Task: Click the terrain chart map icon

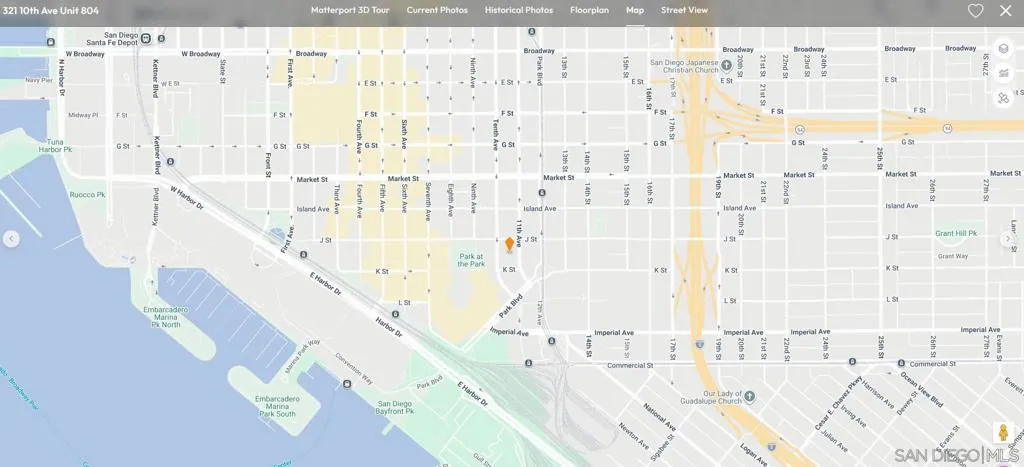Action: [1003, 73]
